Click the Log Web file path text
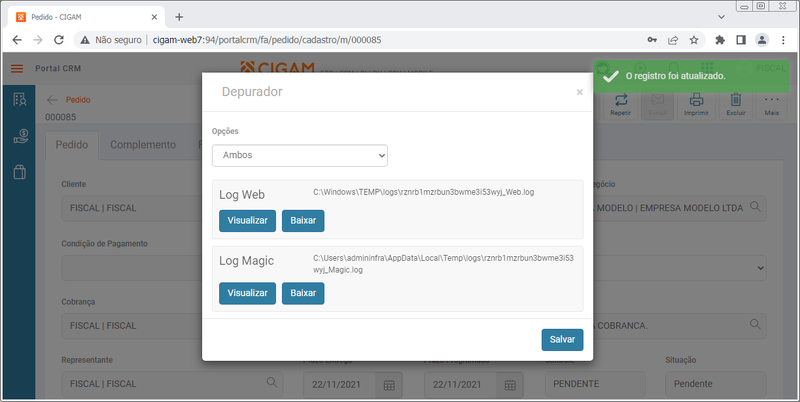 pos(423,192)
